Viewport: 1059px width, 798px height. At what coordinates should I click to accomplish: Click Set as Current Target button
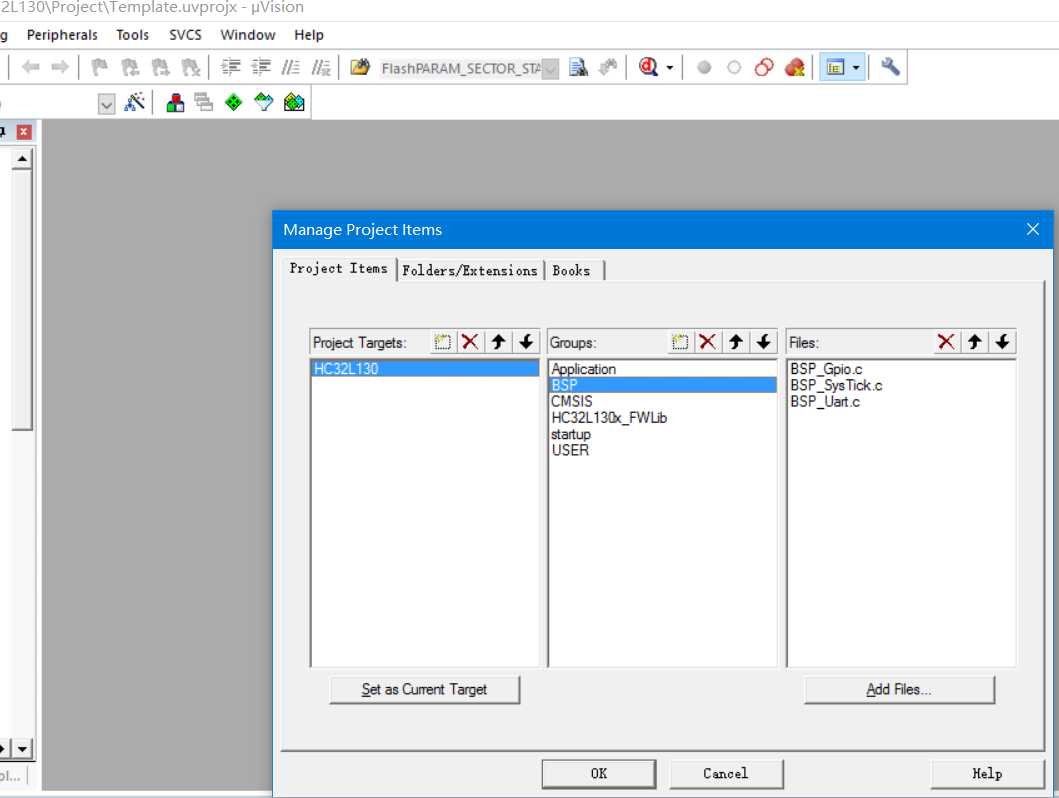[x=425, y=689]
